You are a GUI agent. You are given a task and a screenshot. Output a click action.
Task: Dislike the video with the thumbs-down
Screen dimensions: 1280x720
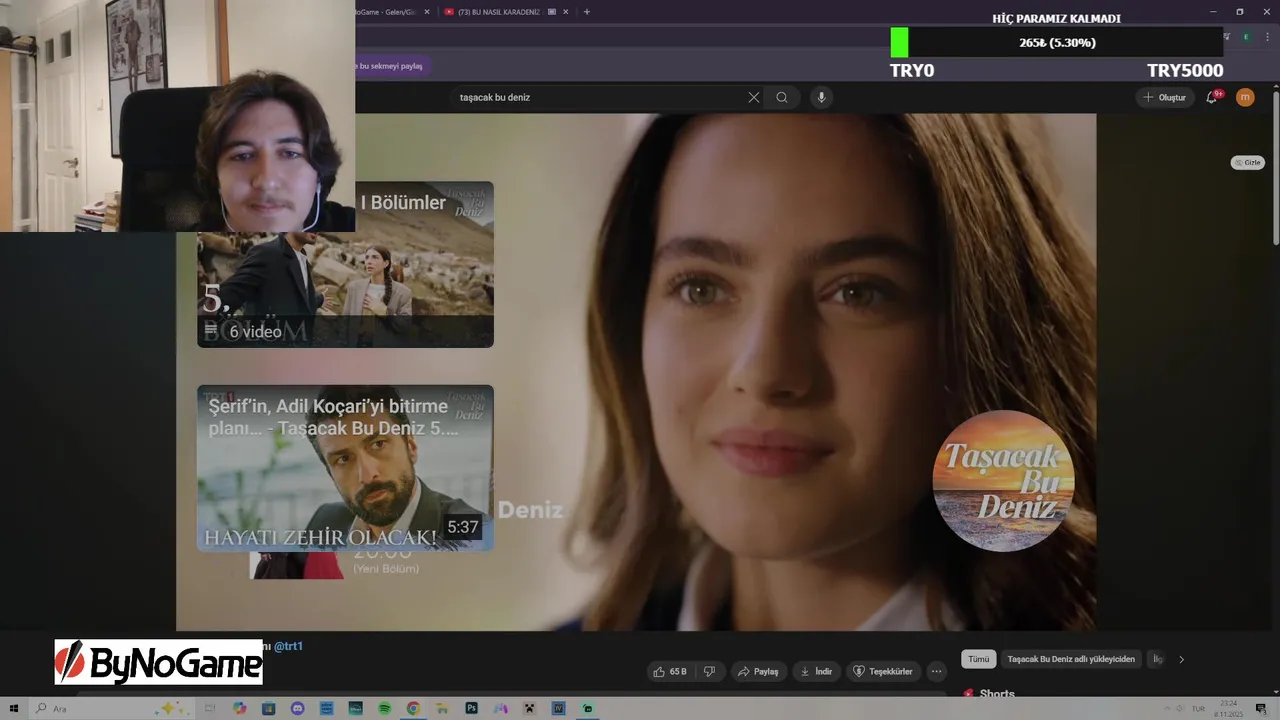tap(709, 671)
